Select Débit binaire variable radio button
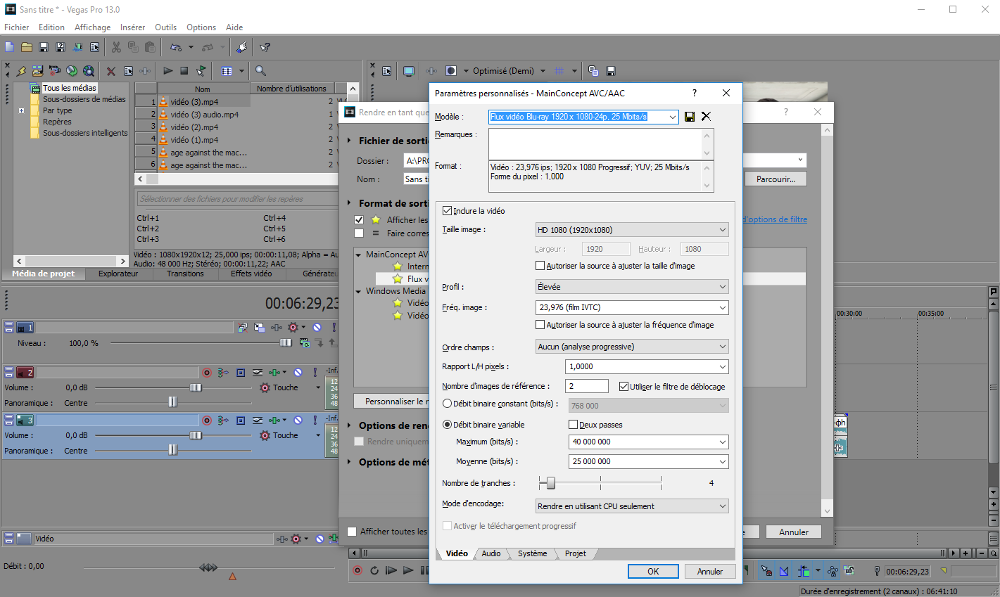 click(447, 425)
